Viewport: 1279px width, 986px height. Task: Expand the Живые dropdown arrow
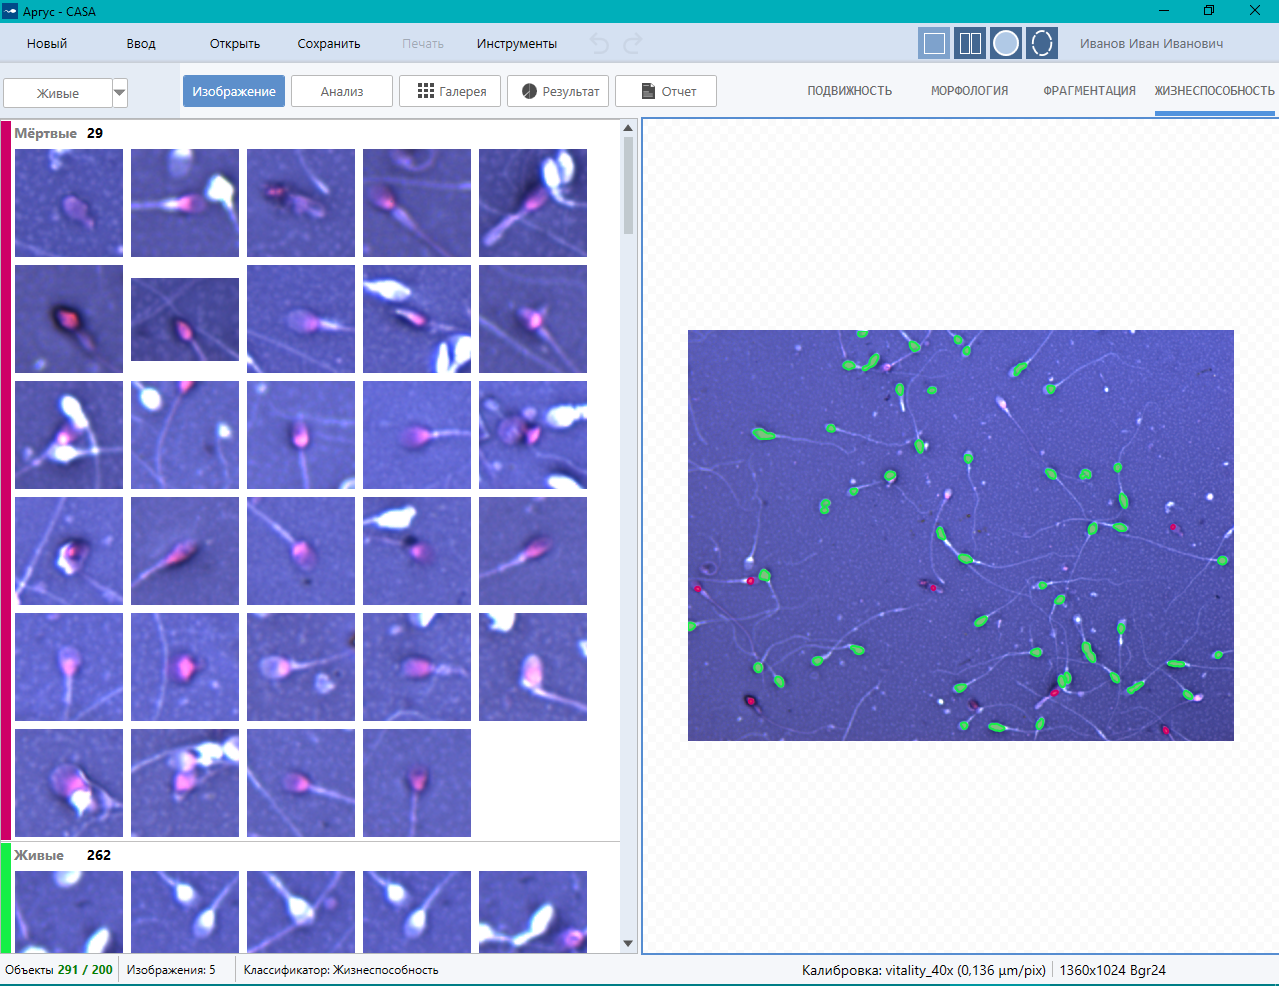pos(120,93)
